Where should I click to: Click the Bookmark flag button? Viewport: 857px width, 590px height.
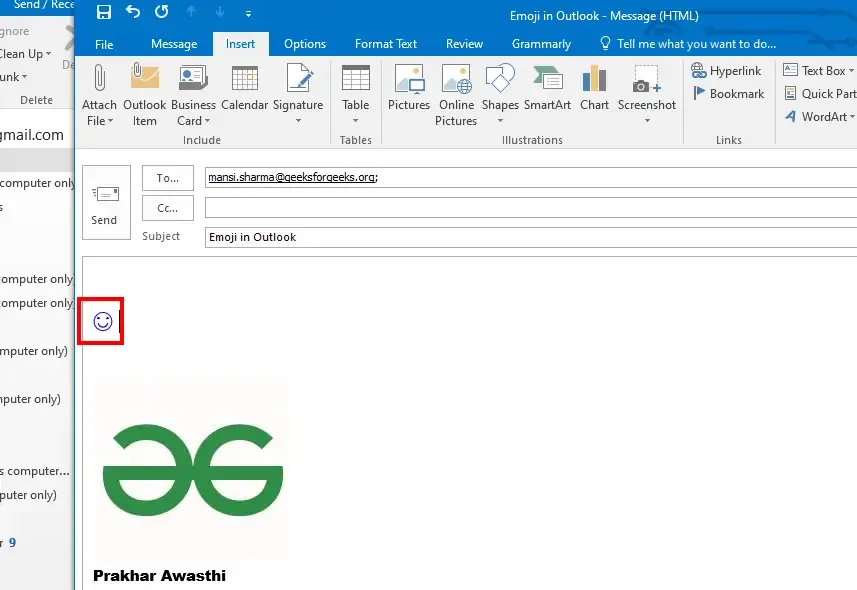point(729,94)
